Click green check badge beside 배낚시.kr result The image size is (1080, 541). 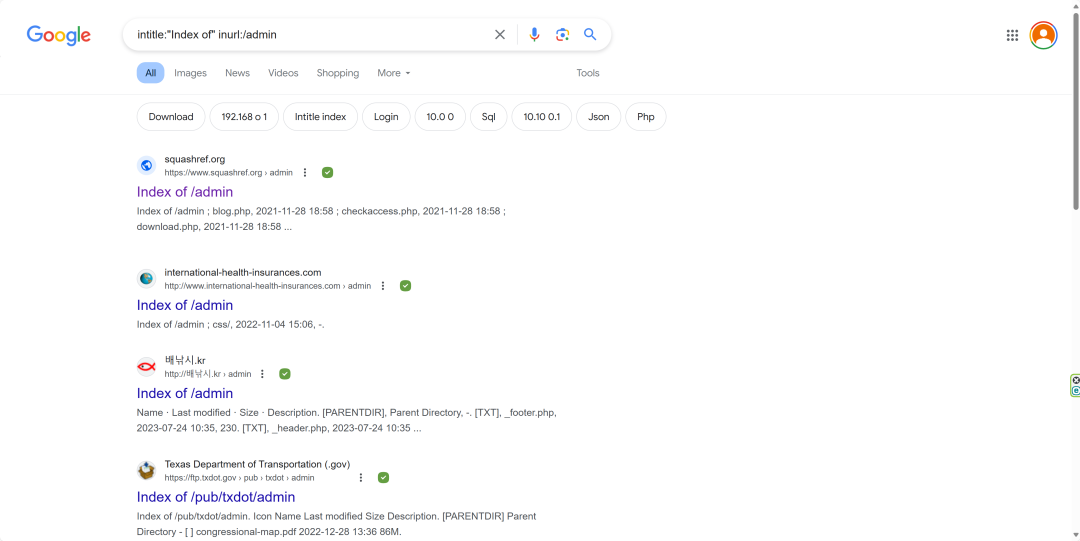click(285, 374)
